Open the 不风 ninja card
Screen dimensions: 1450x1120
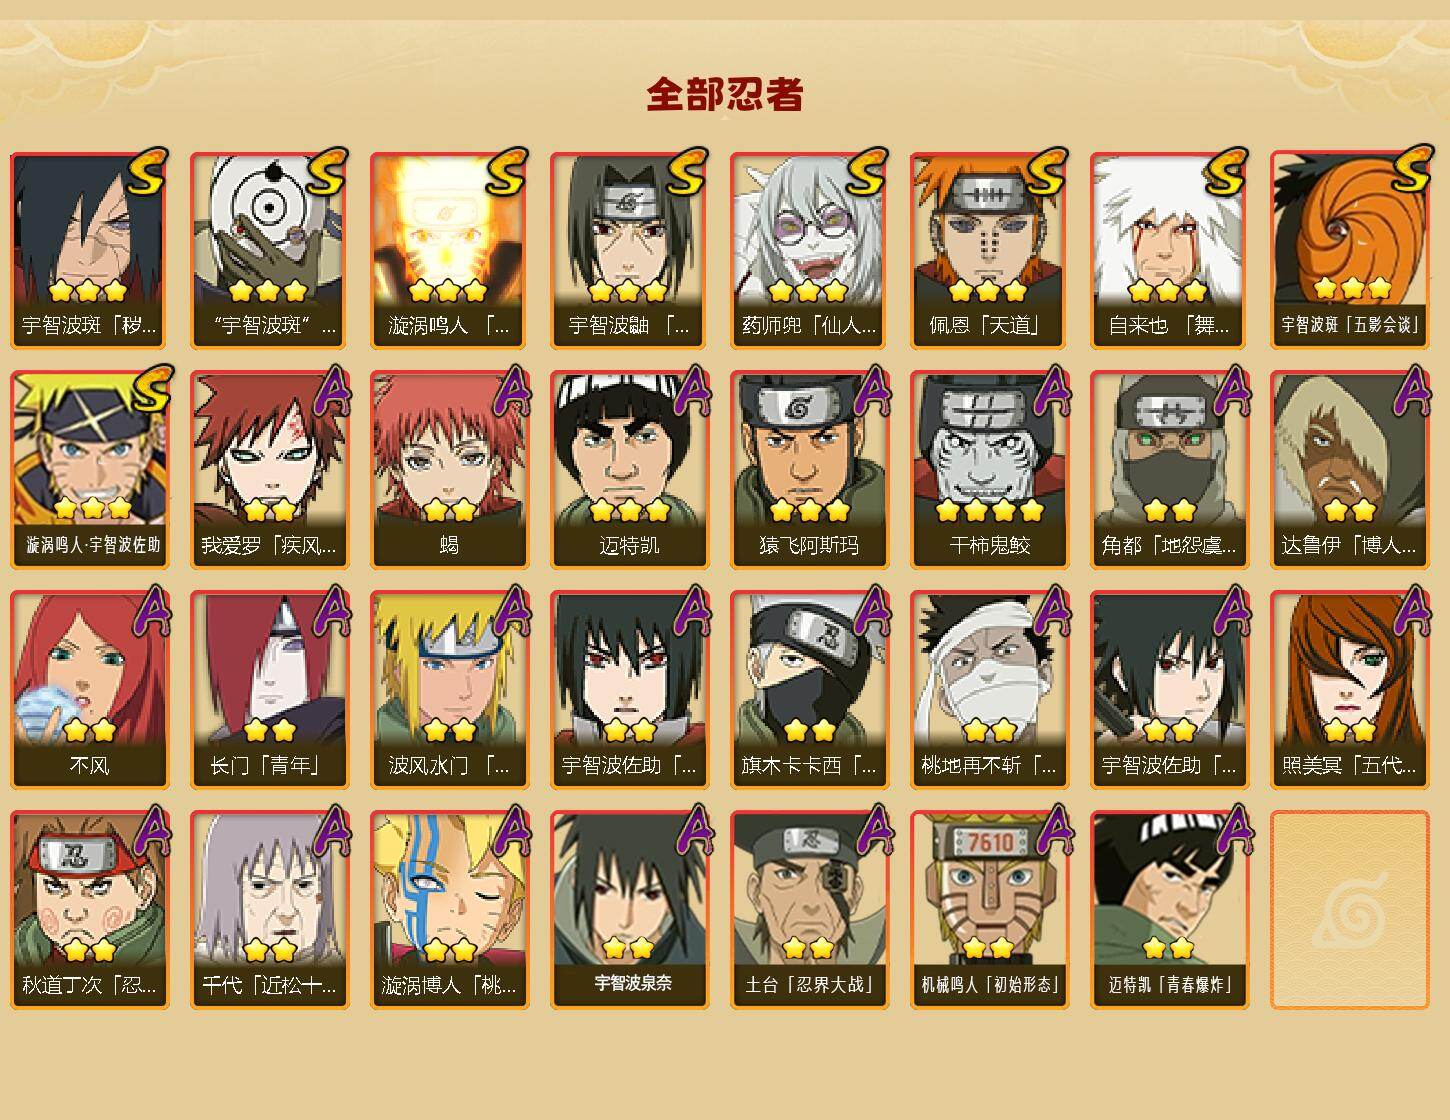89,690
